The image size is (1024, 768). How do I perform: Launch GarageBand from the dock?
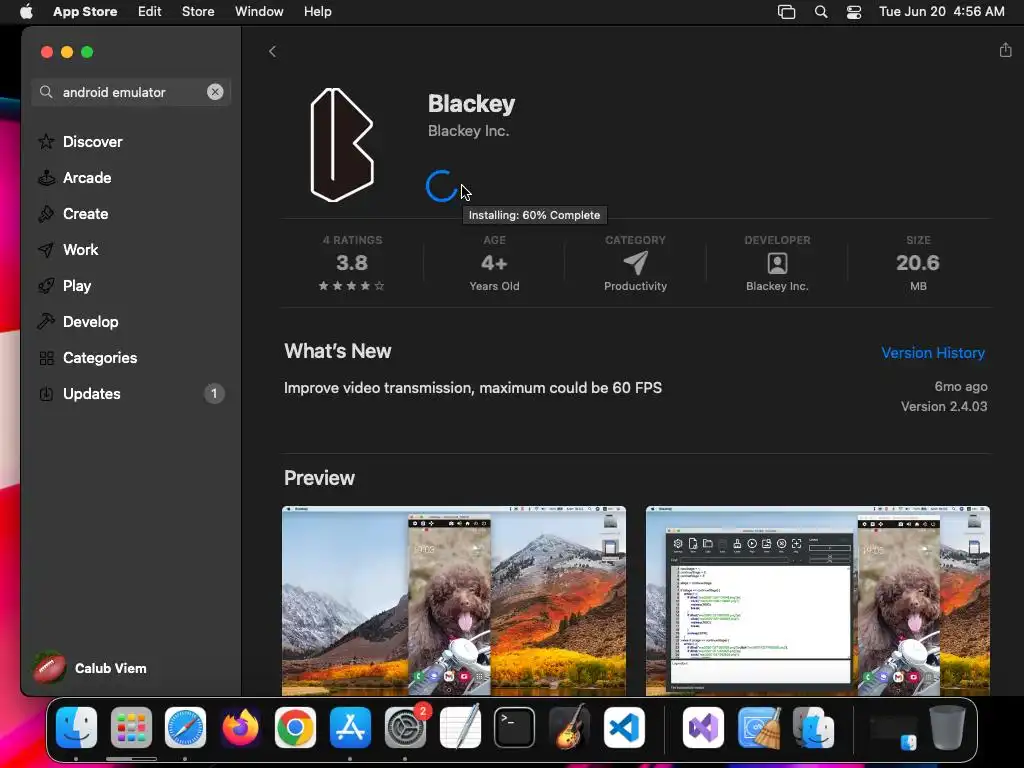(569, 728)
